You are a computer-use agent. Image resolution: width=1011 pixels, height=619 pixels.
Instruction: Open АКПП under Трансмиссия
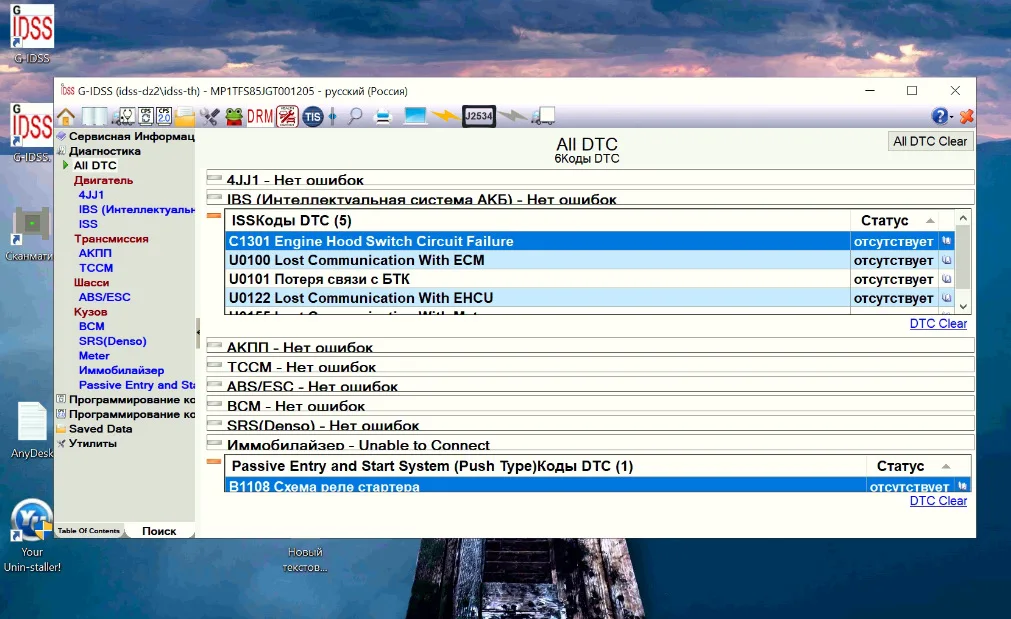pos(95,253)
